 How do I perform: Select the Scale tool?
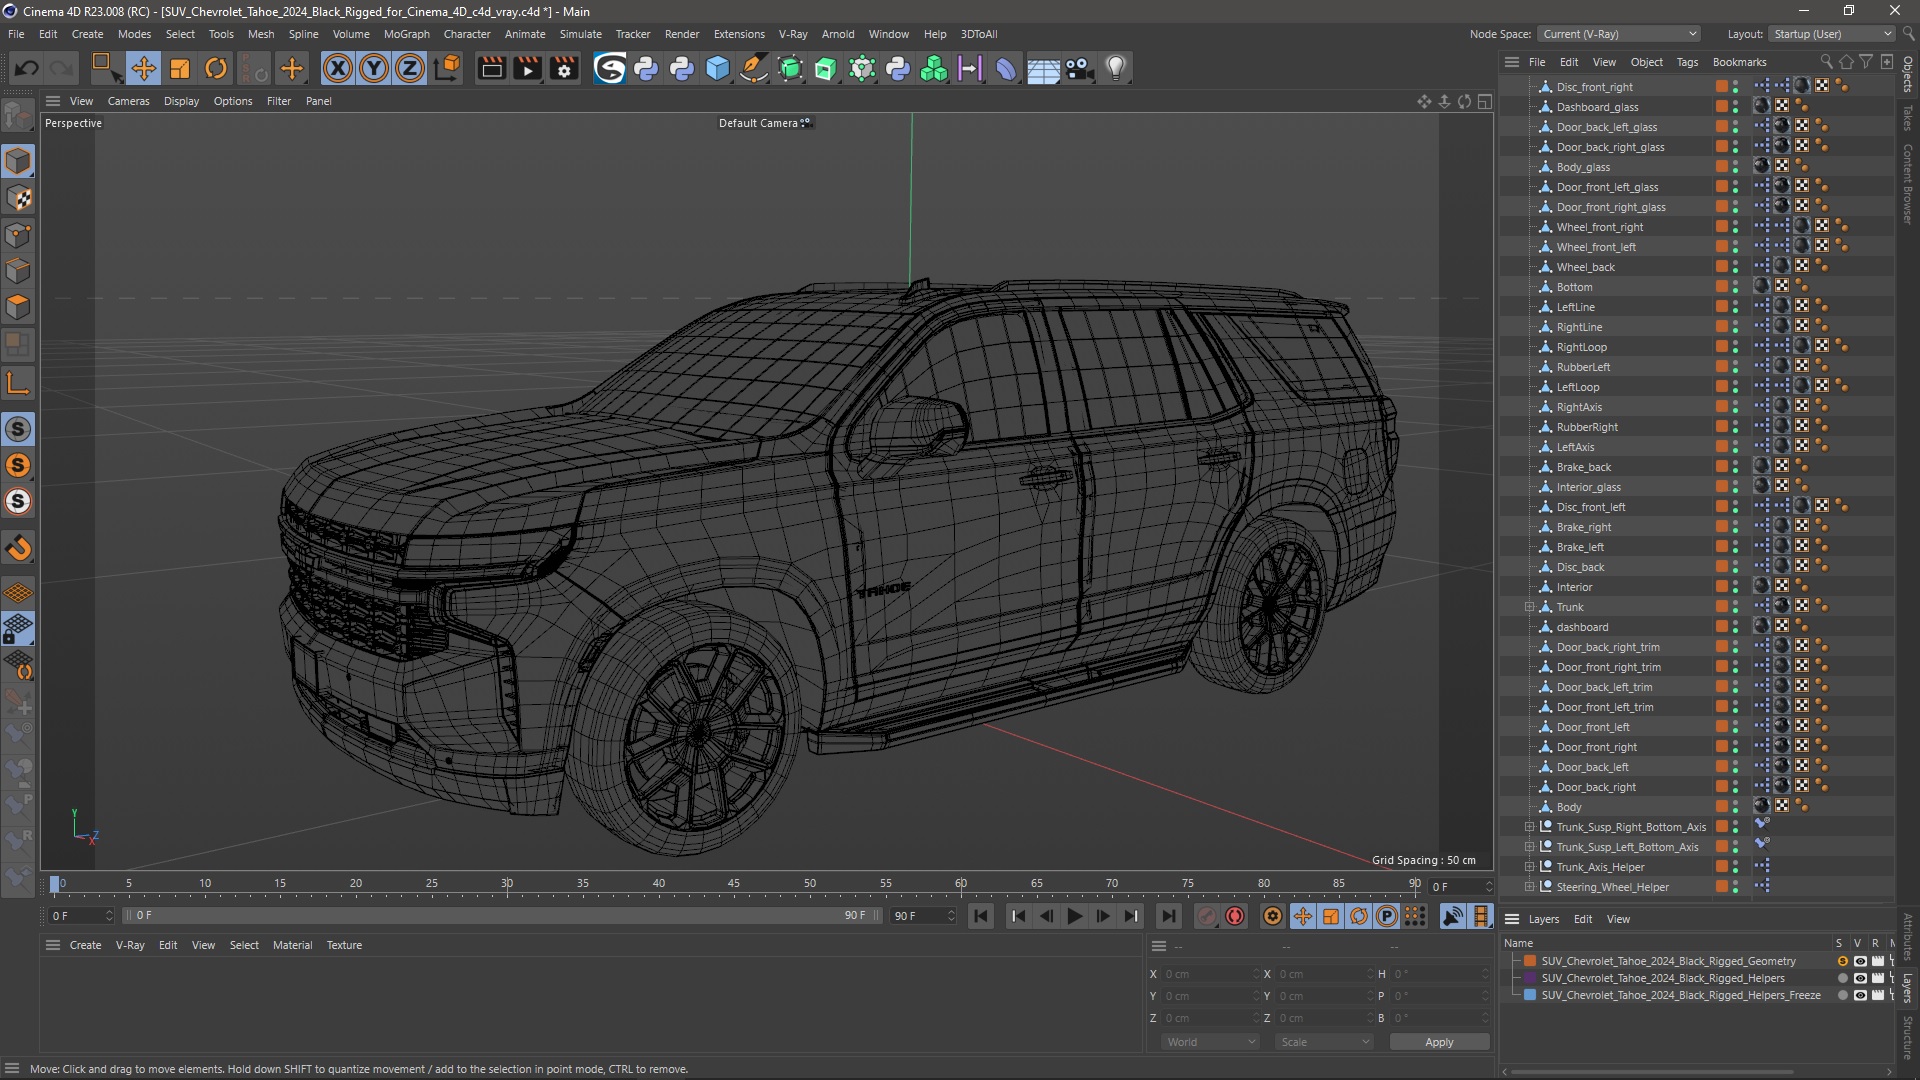[x=180, y=68]
